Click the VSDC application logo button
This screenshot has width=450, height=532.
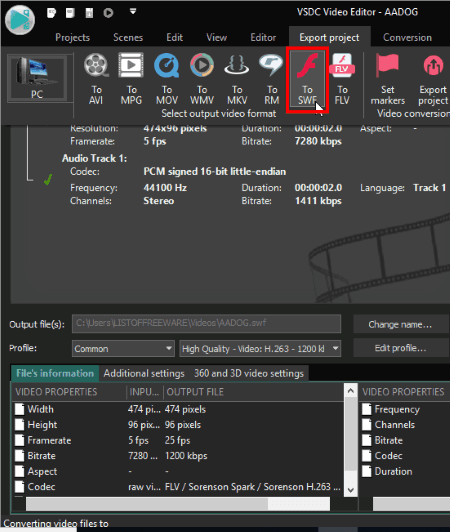tap(20, 20)
